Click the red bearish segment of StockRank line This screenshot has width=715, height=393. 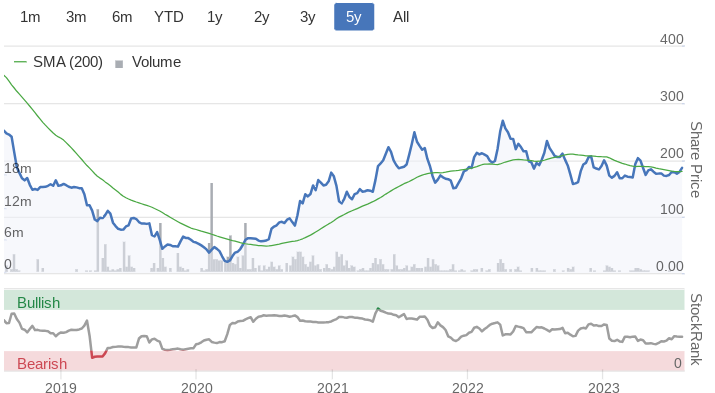tap(99, 355)
